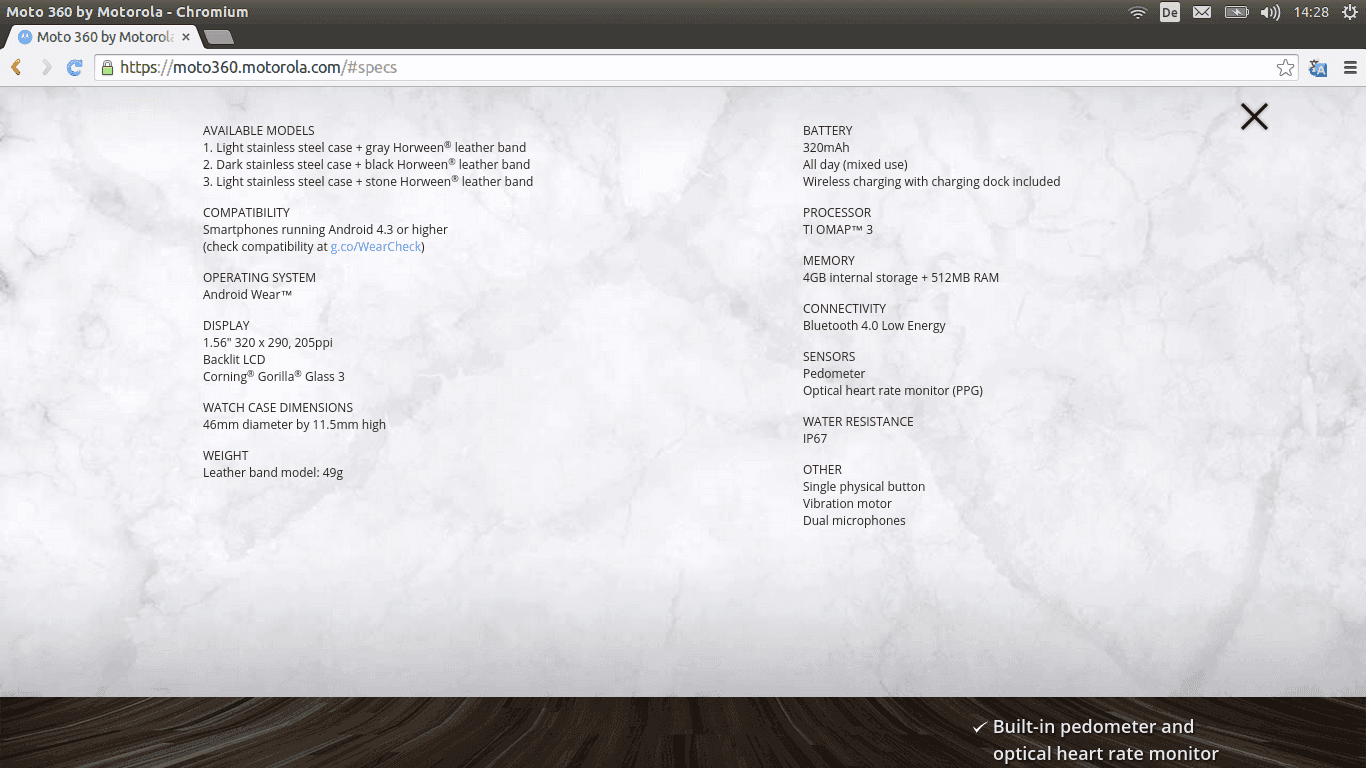Image resolution: width=1366 pixels, height=768 pixels.
Task: Open the g.co/WearCheck link
Action: coord(376,247)
